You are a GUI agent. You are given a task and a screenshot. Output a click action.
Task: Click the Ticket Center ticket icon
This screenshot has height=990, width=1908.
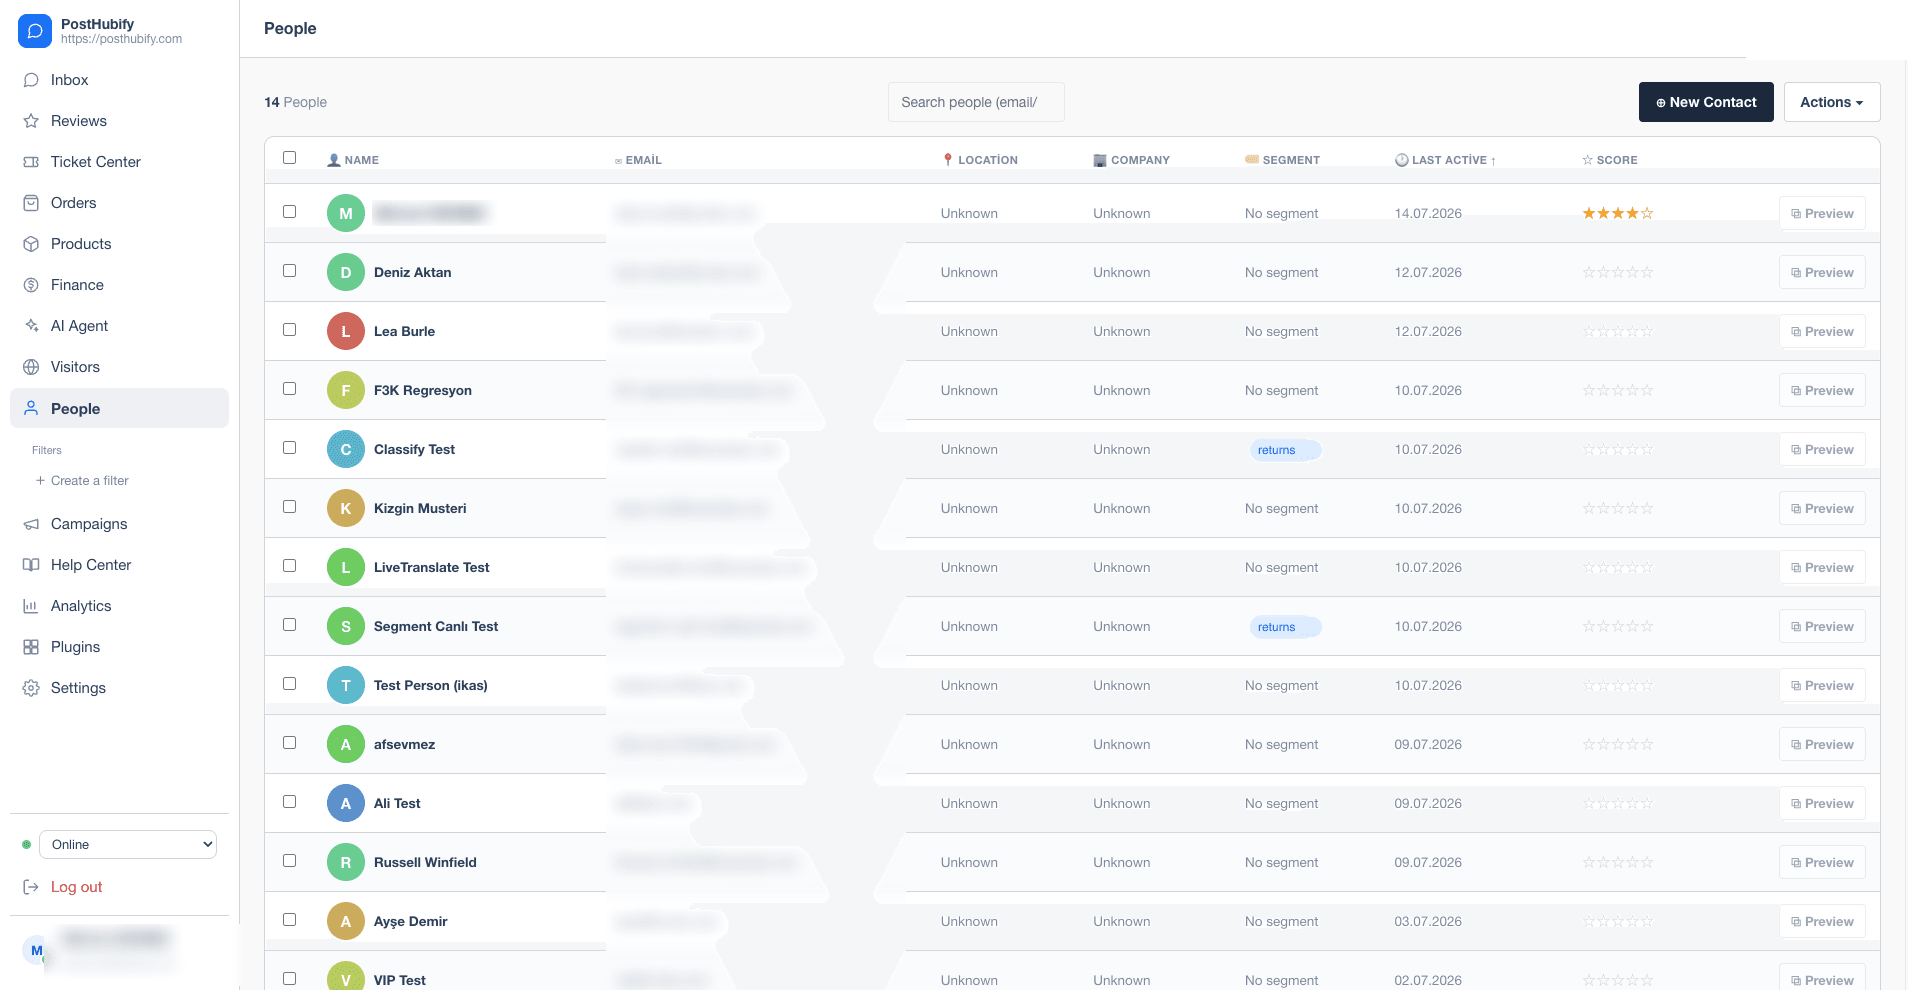point(31,162)
